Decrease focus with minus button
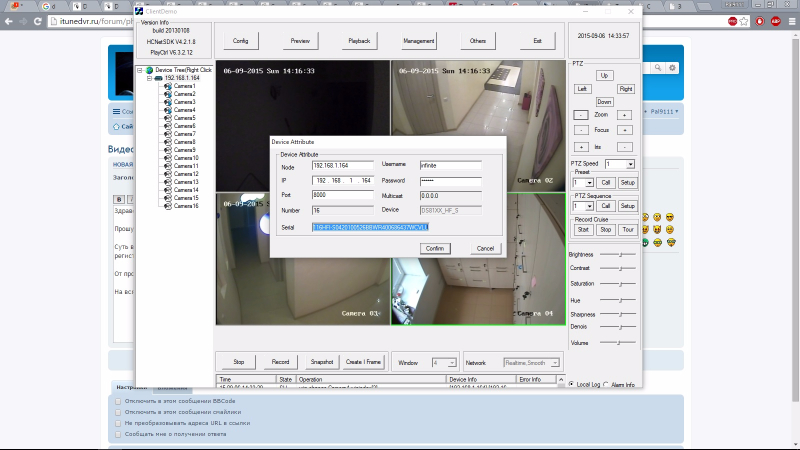Screen dimensions: 800x450 point(581,130)
